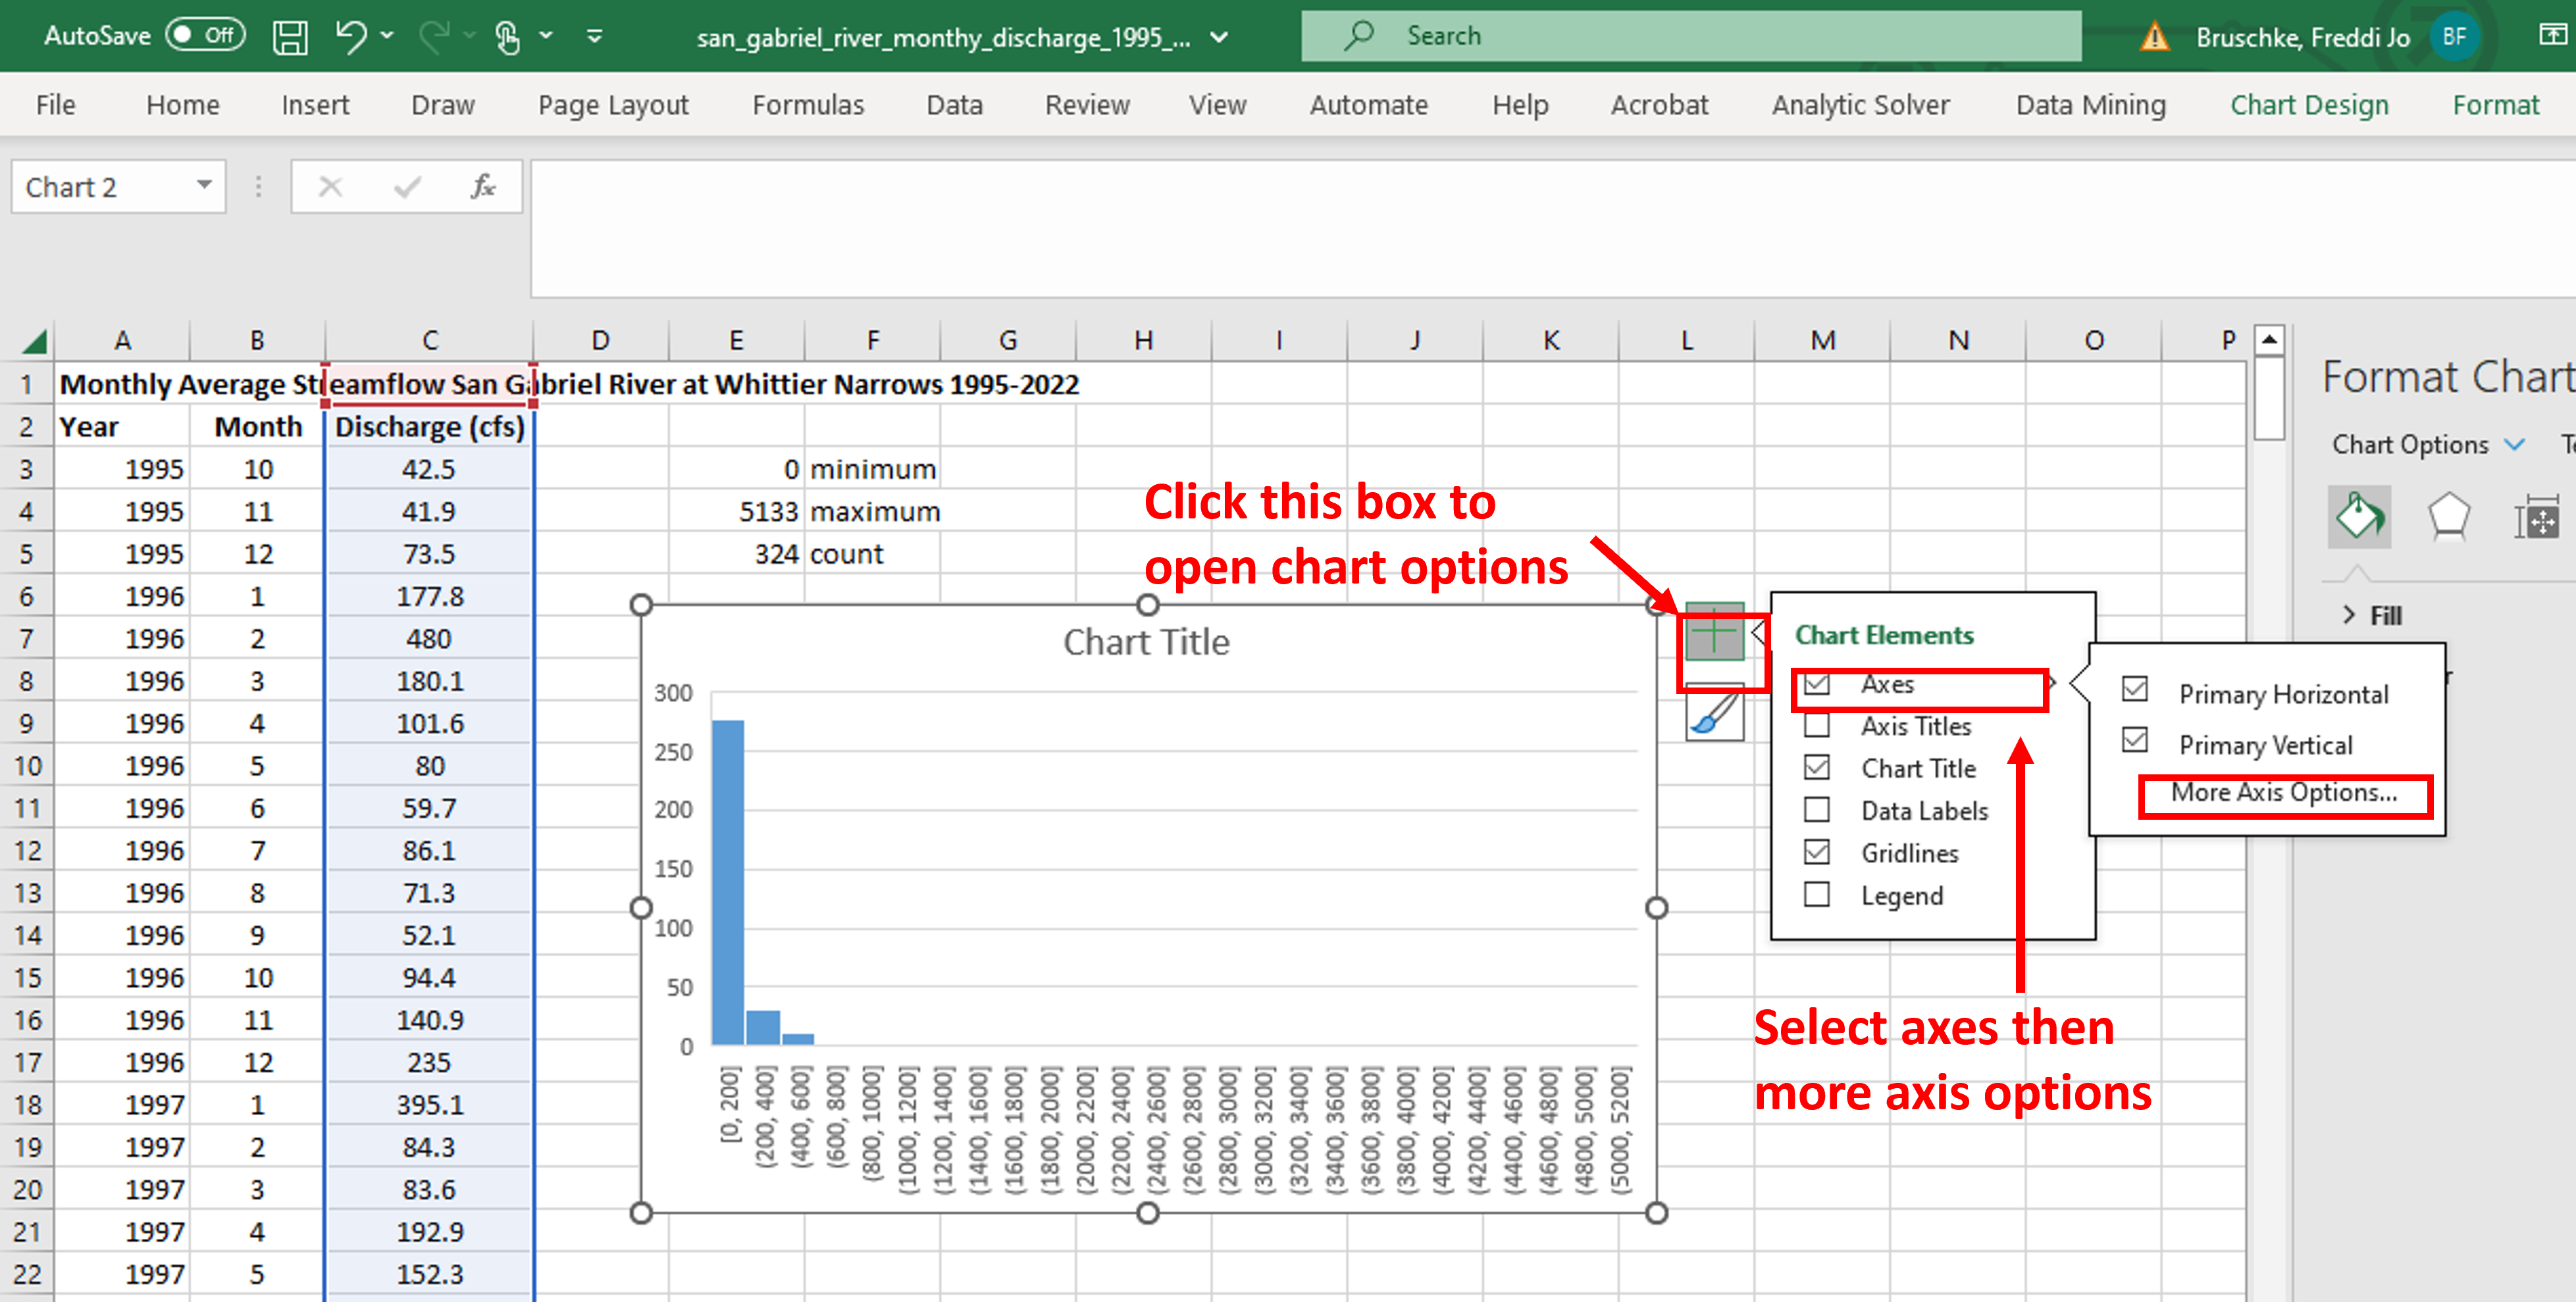Image resolution: width=2576 pixels, height=1302 pixels.
Task: Open Chart Elements plus button
Action: click(x=1714, y=632)
